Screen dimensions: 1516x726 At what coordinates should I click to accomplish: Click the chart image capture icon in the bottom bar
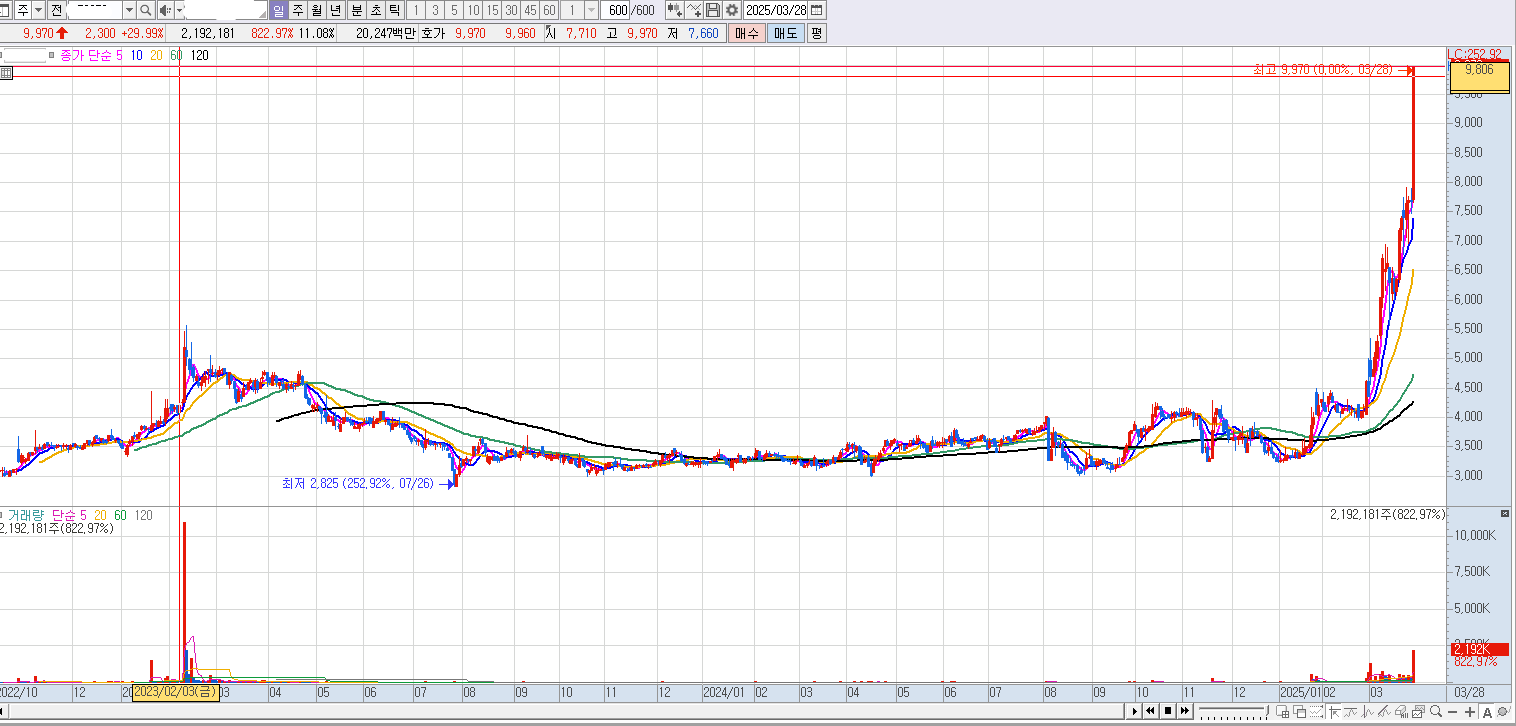[x=1418, y=711]
